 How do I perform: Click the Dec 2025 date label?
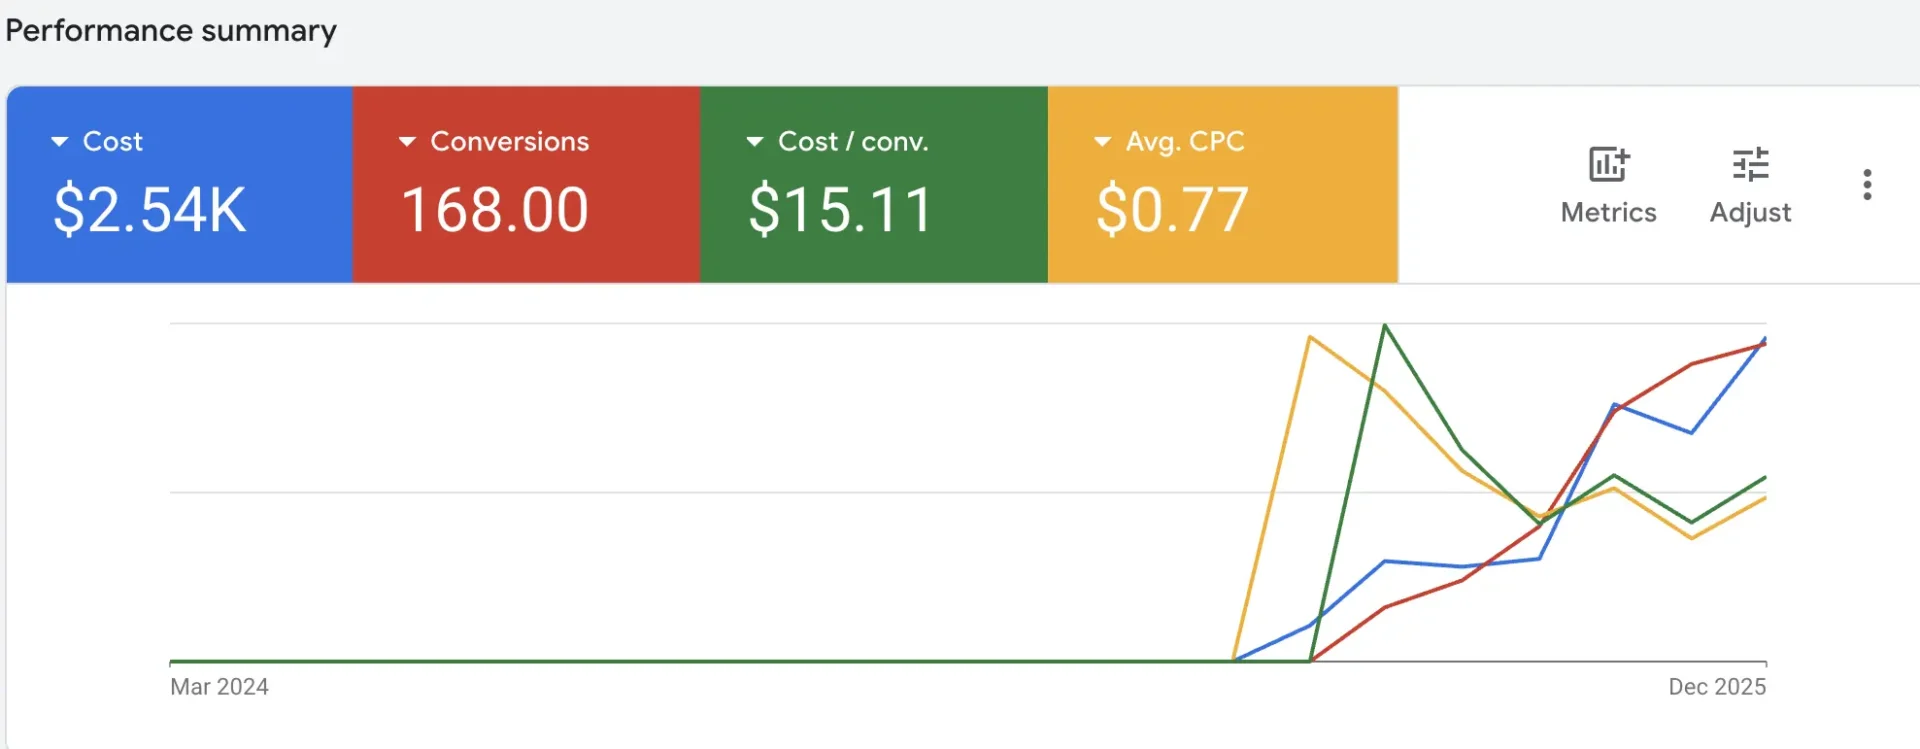click(x=1717, y=687)
